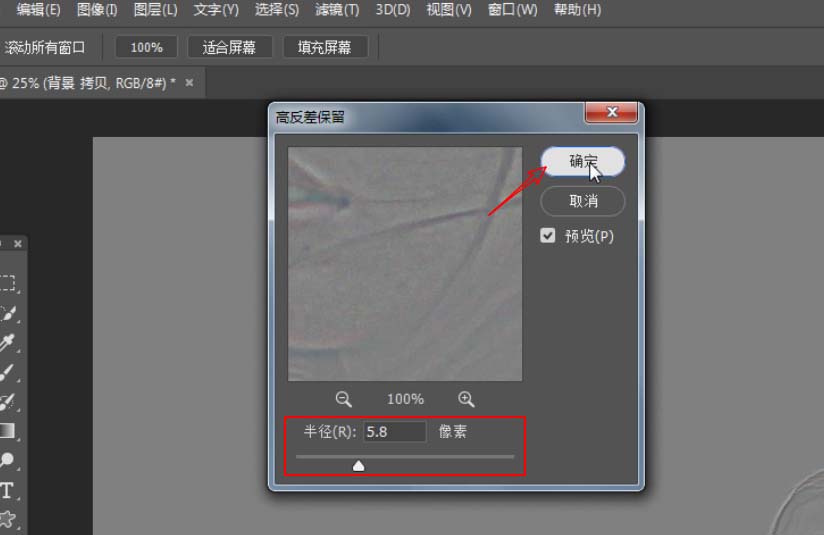Close the 高反差保留 dialog window

pos(611,112)
